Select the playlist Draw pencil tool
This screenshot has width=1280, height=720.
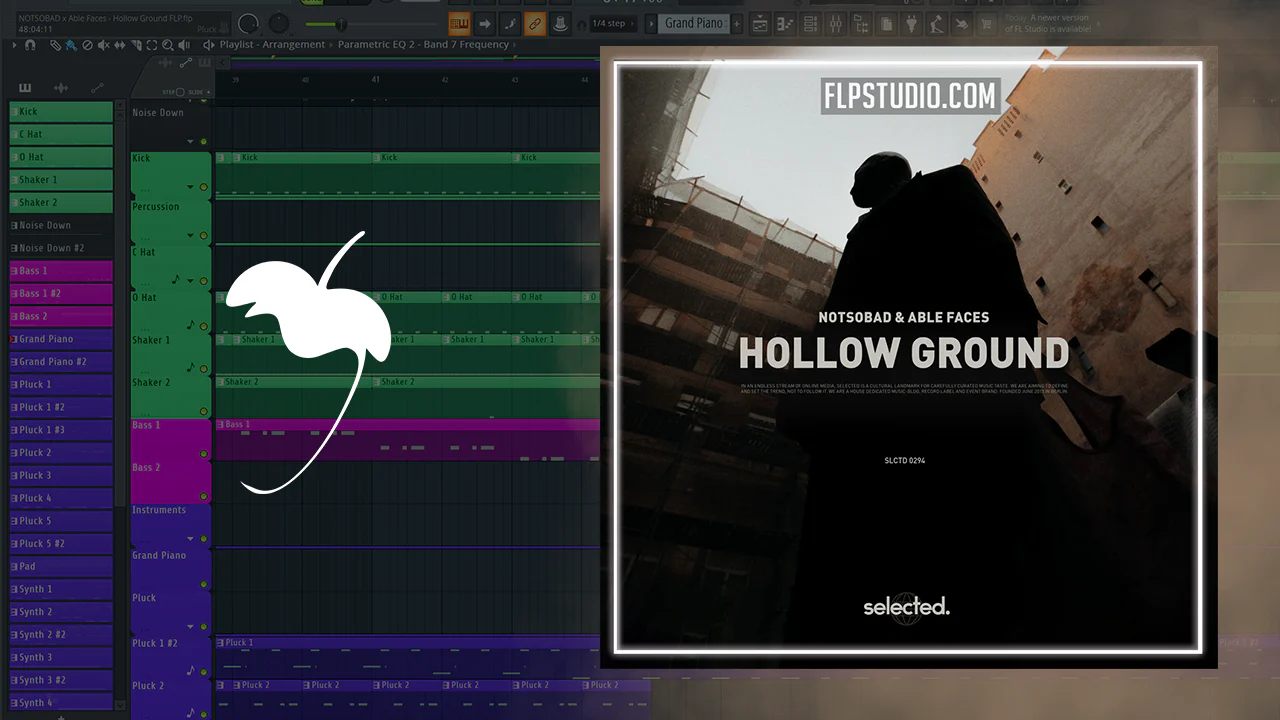(x=55, y=45)
